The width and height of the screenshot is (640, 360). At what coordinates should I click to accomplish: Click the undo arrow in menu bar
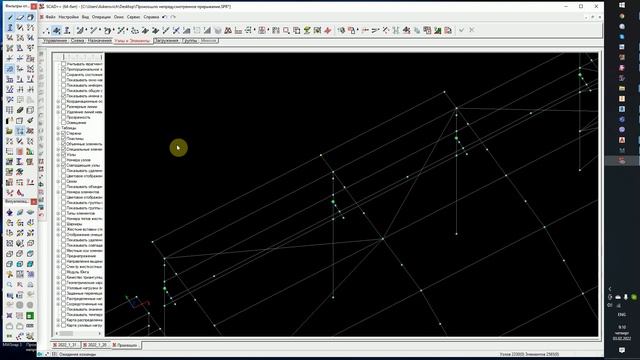[164, 17]
